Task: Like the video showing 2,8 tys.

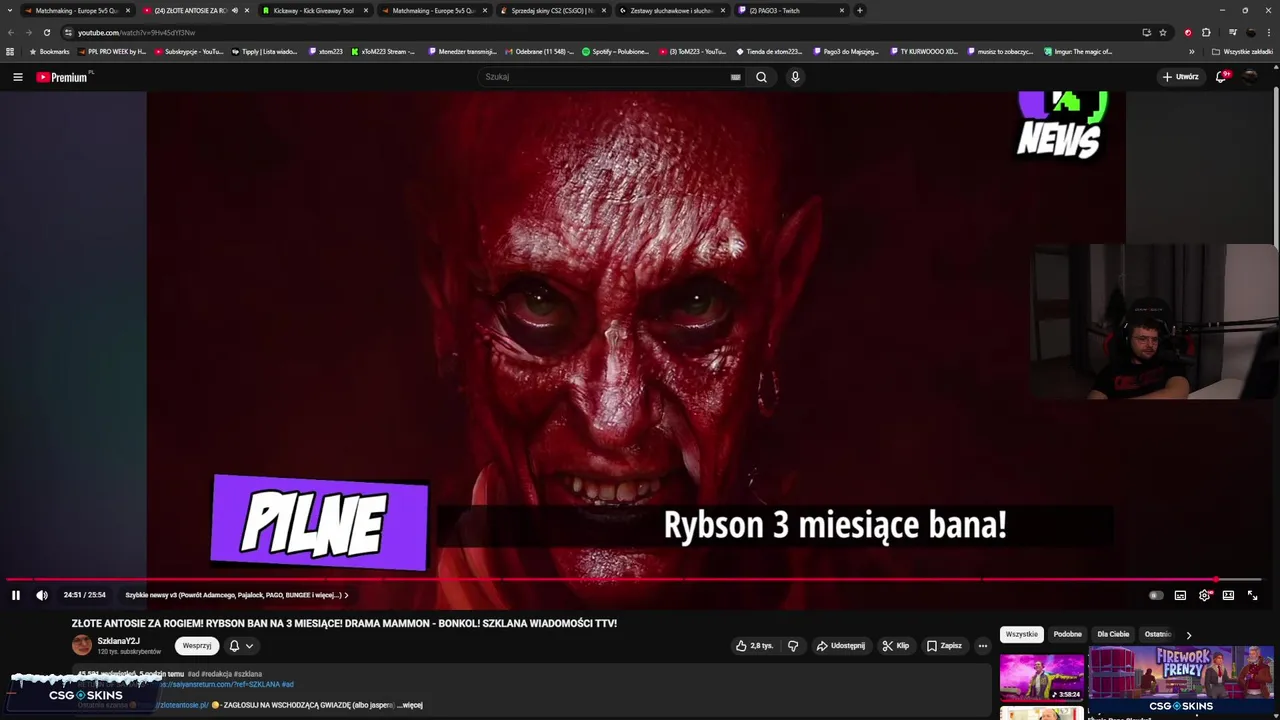Action: point(754,646)
